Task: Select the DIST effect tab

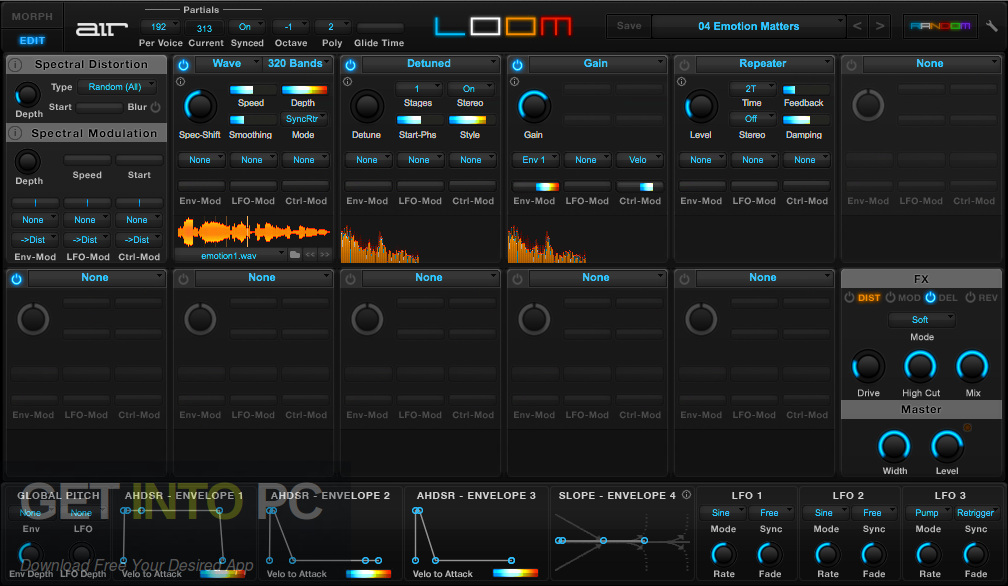Action: click(869, 297)
